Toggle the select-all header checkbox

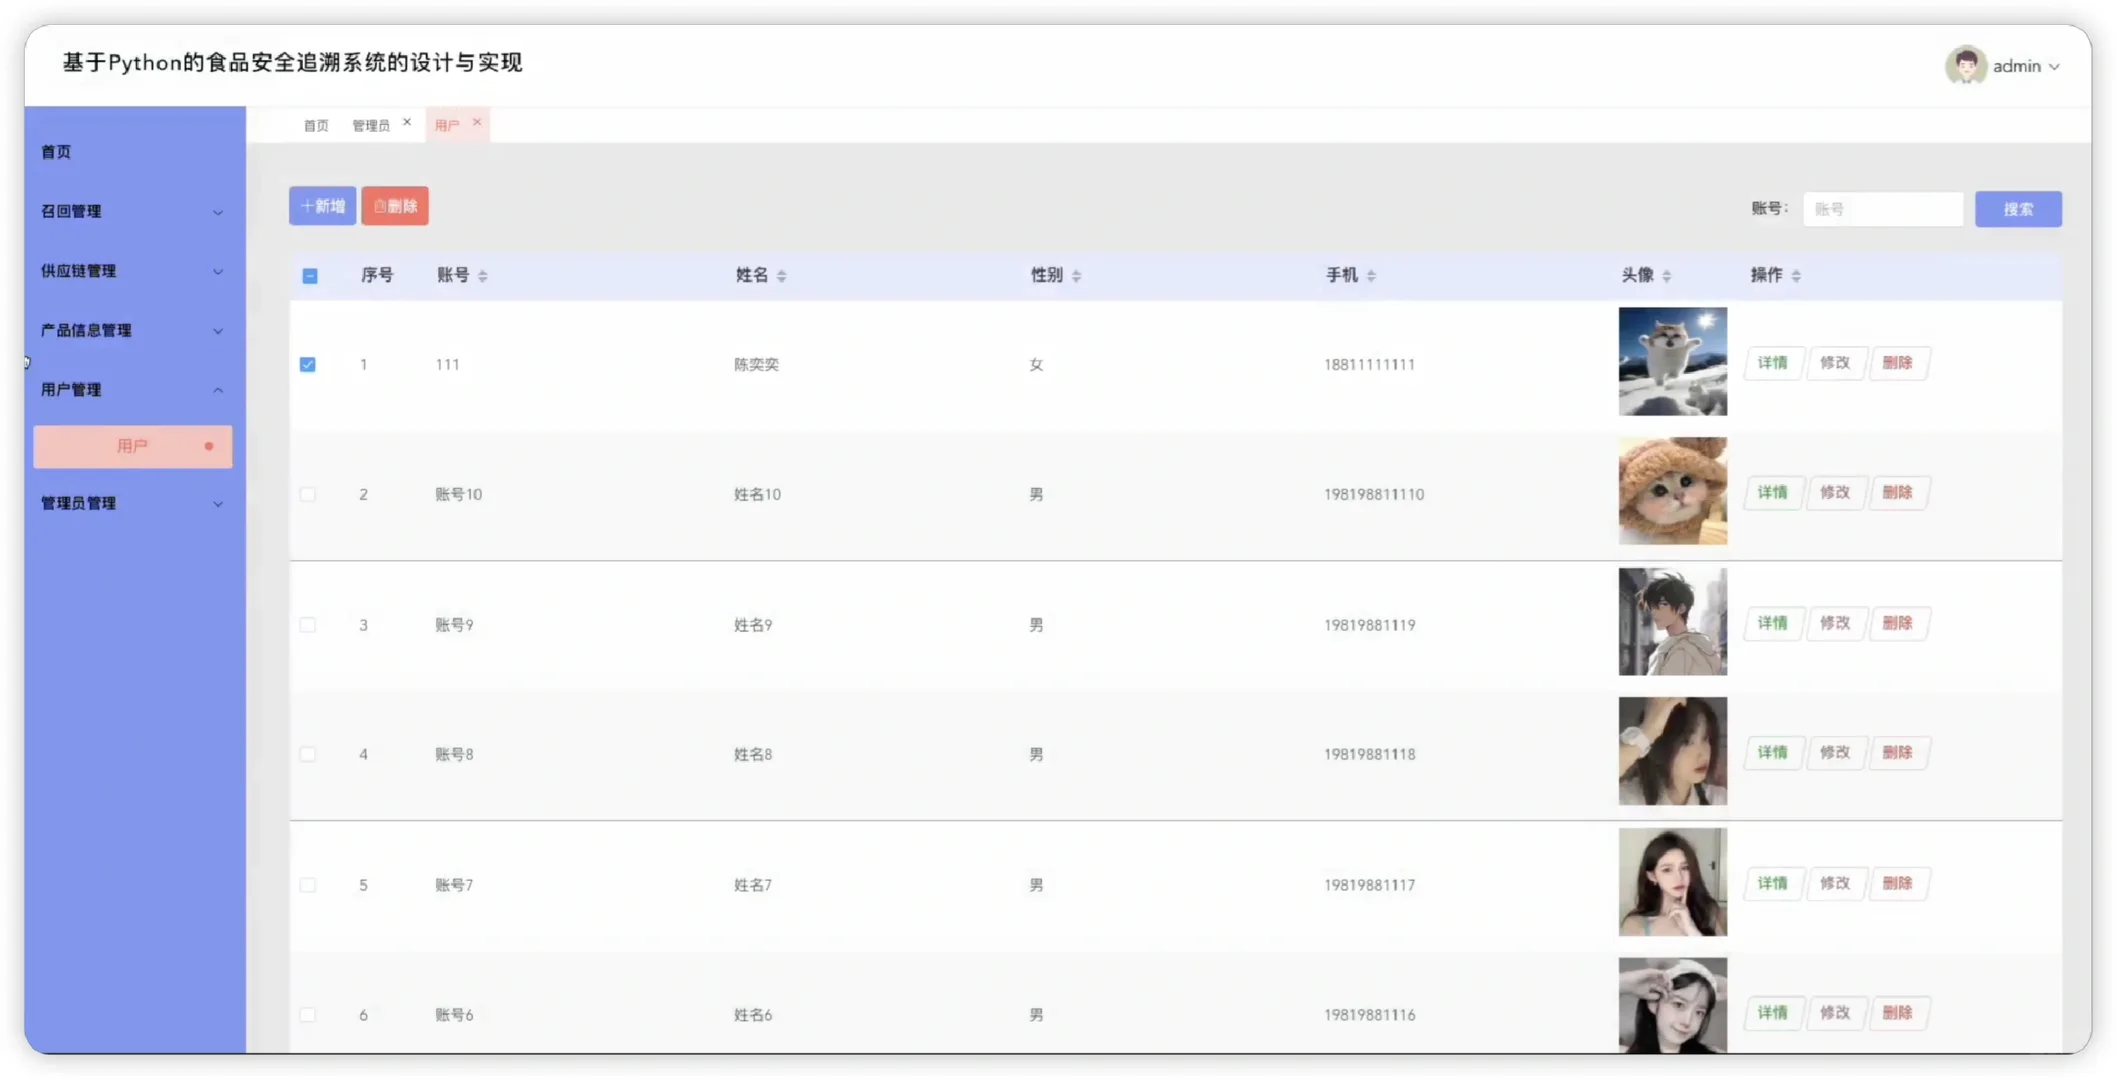pyautogui.click(x=310, y=276)
